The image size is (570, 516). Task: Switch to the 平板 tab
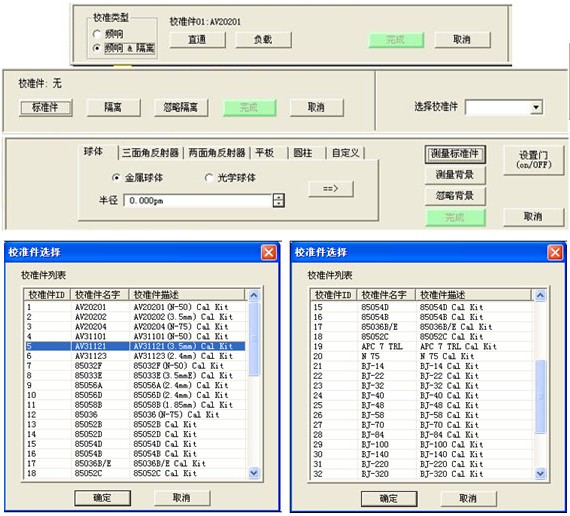click(x=265, y=153)
